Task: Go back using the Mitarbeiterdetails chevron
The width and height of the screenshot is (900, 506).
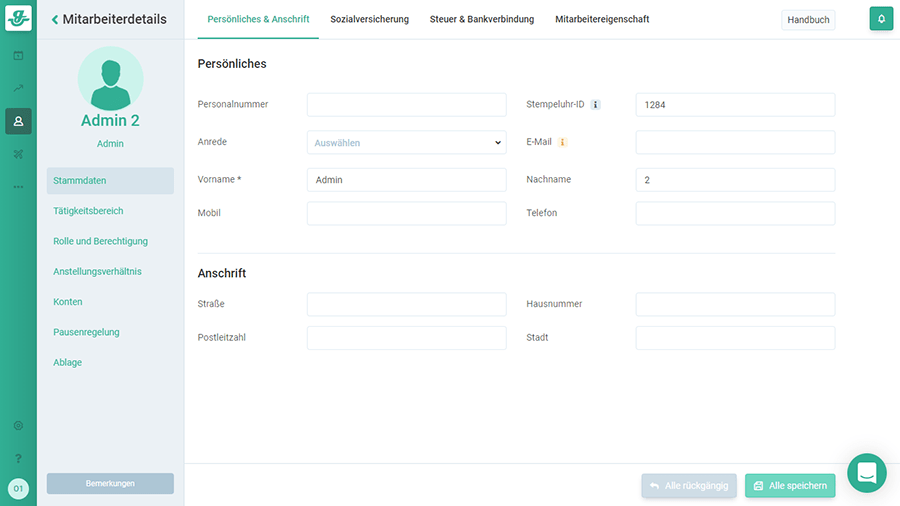Action: pos(55,19)
